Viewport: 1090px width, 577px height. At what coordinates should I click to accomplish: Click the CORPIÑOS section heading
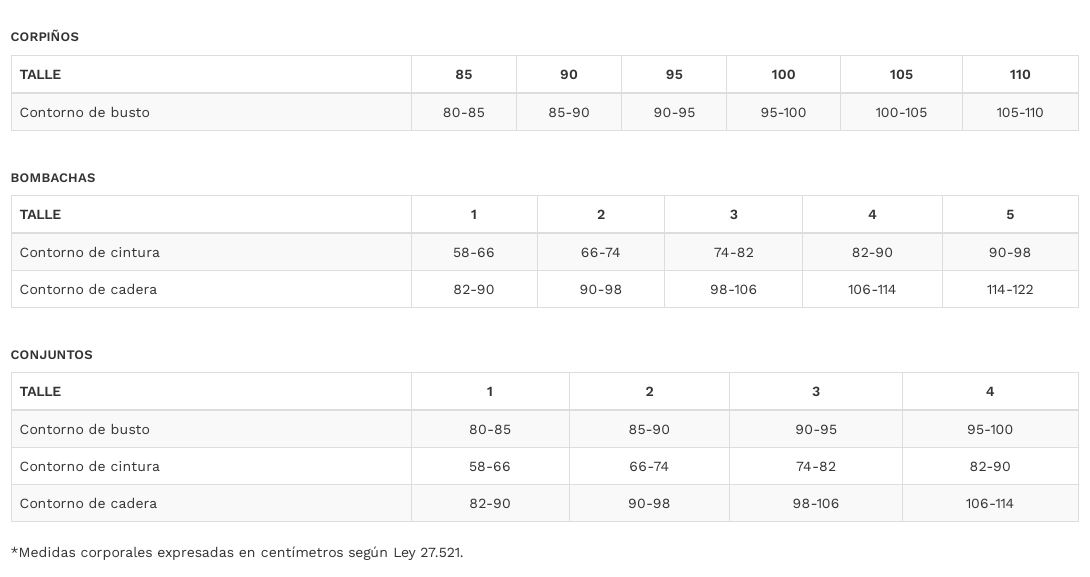(x=45, y=37)
